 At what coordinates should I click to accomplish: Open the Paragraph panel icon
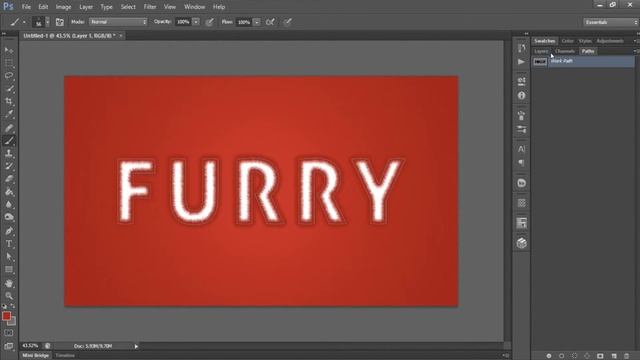pyautogui.click(x=521, y=162)
